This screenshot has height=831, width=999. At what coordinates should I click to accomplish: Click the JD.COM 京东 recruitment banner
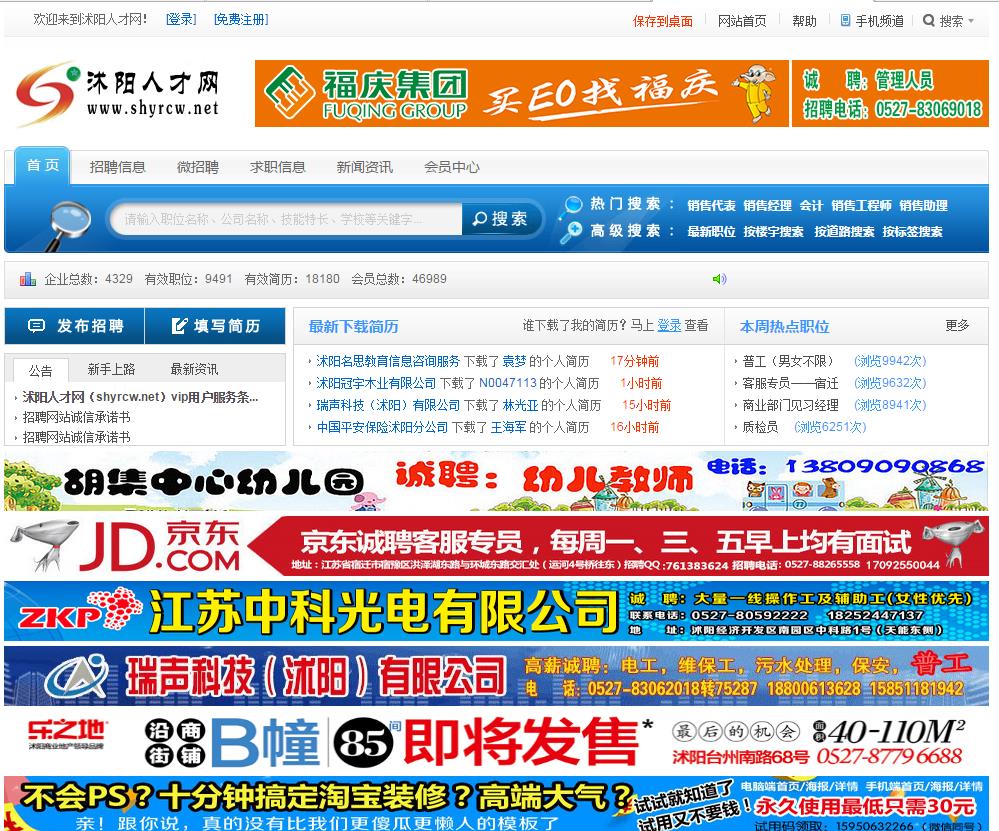click(x=496, y=546)
